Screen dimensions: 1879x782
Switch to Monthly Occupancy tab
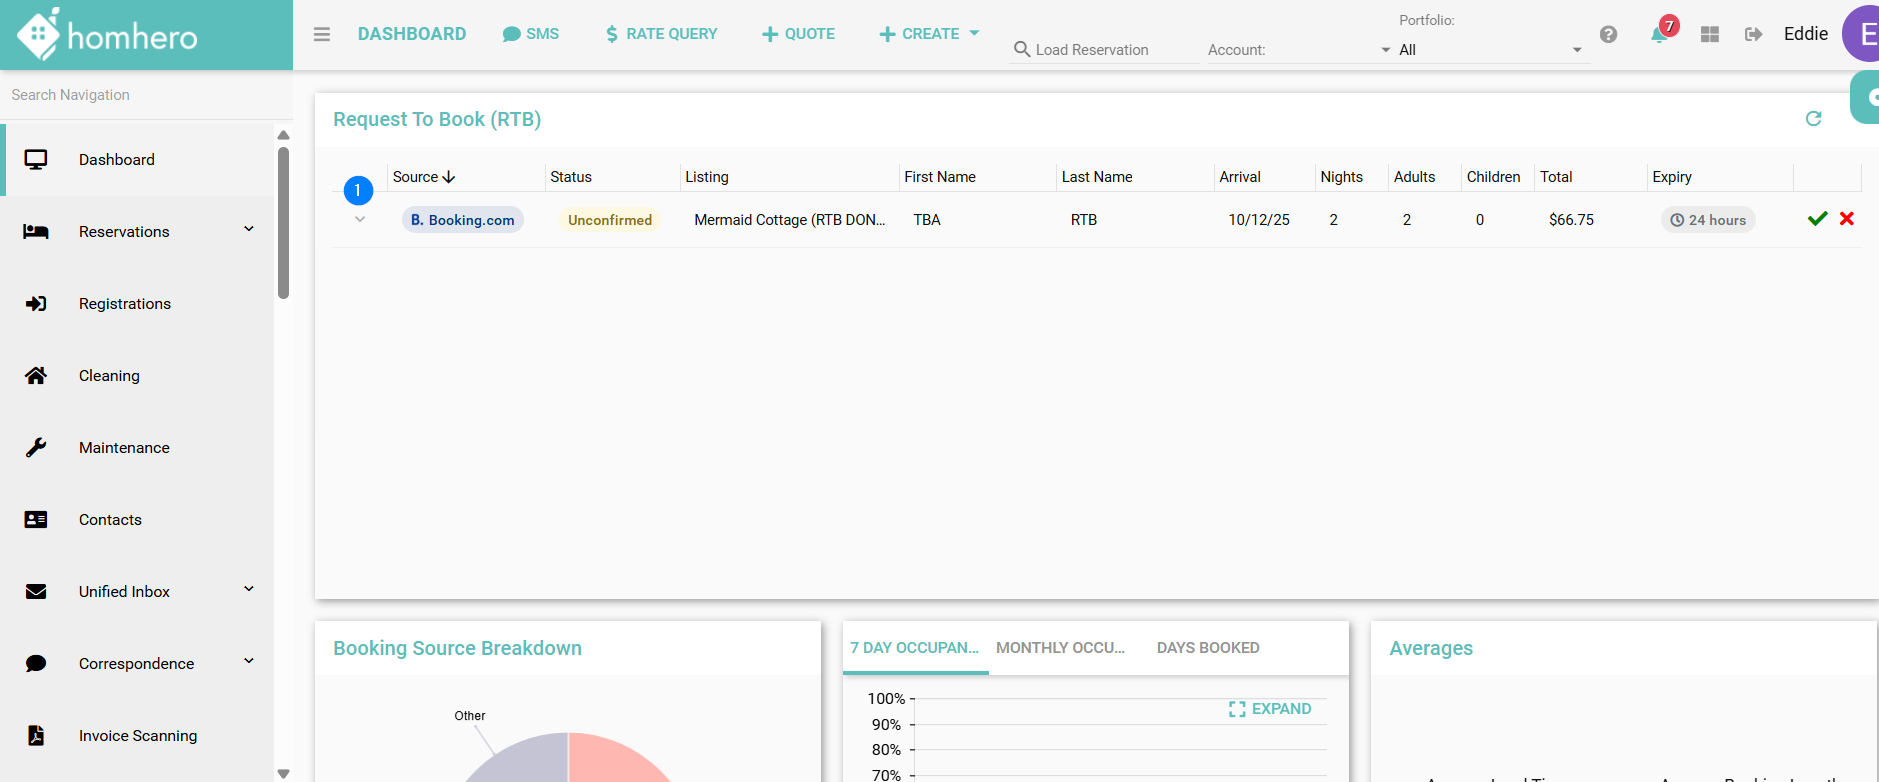pyautogui.click(x=1060, y=648)
